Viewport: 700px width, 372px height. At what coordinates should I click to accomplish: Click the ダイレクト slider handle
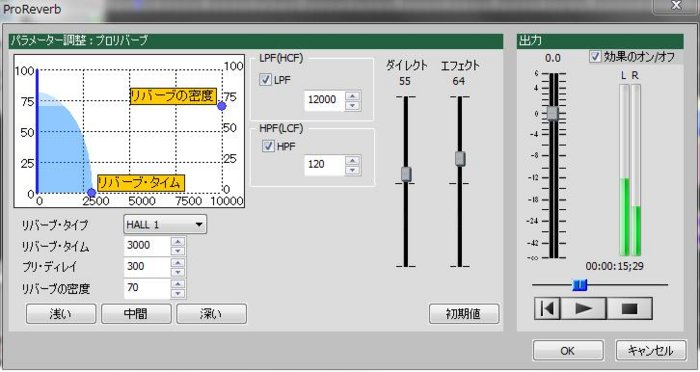coord(406,174)
